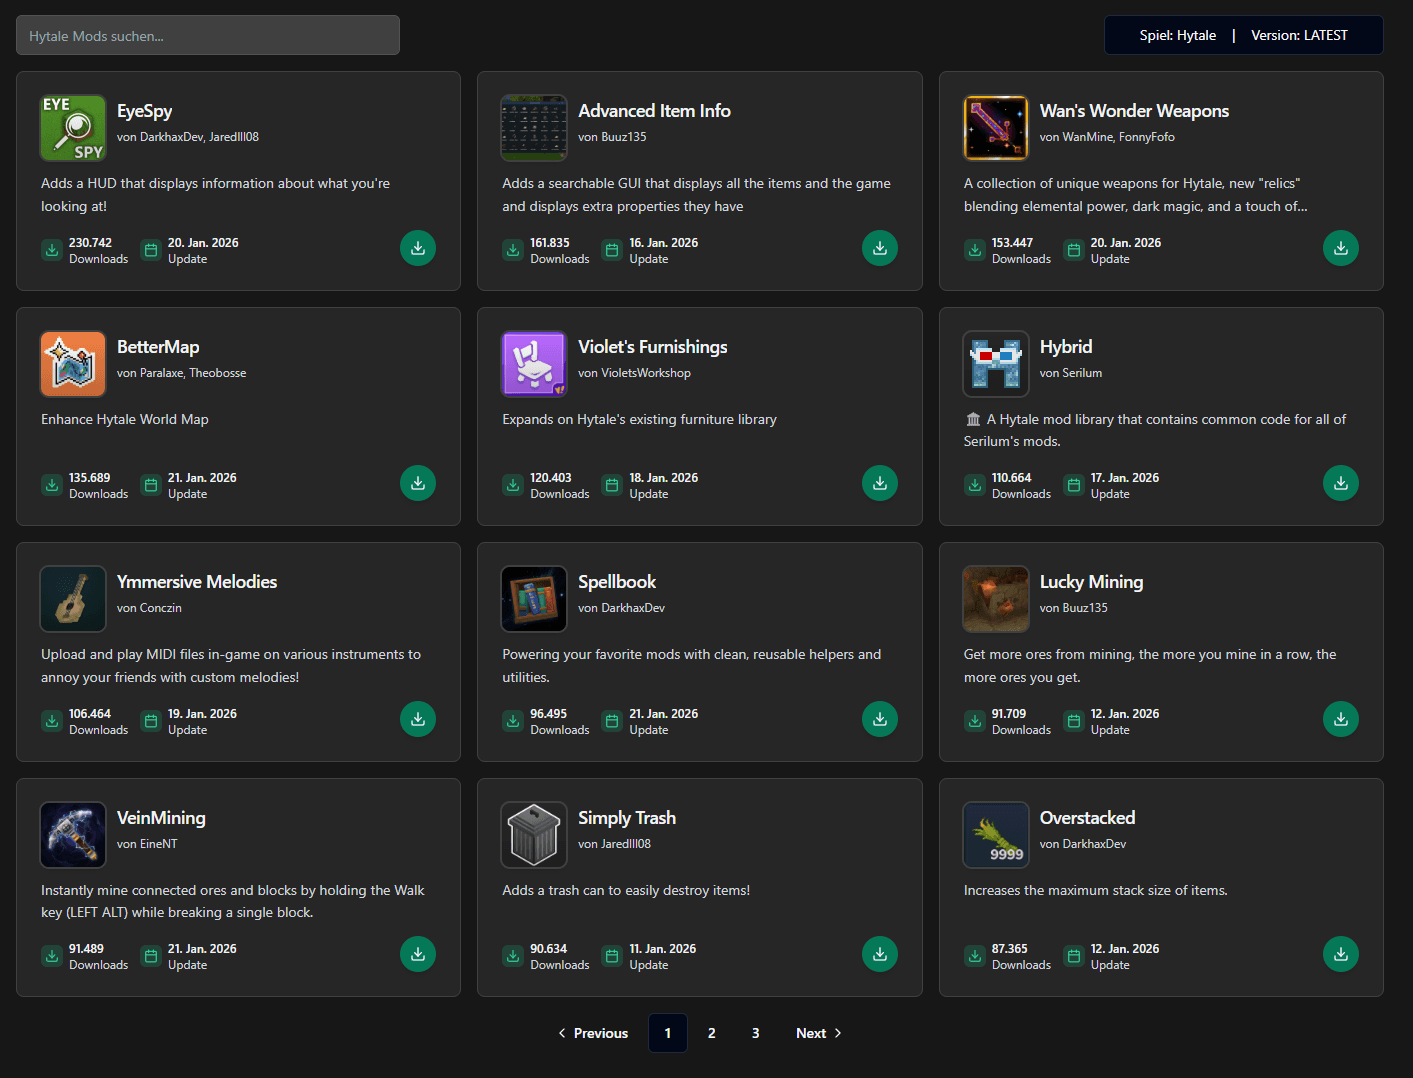Click the VeinMining mod image
Viewport: 1413px width, 1078px height.
73,835
